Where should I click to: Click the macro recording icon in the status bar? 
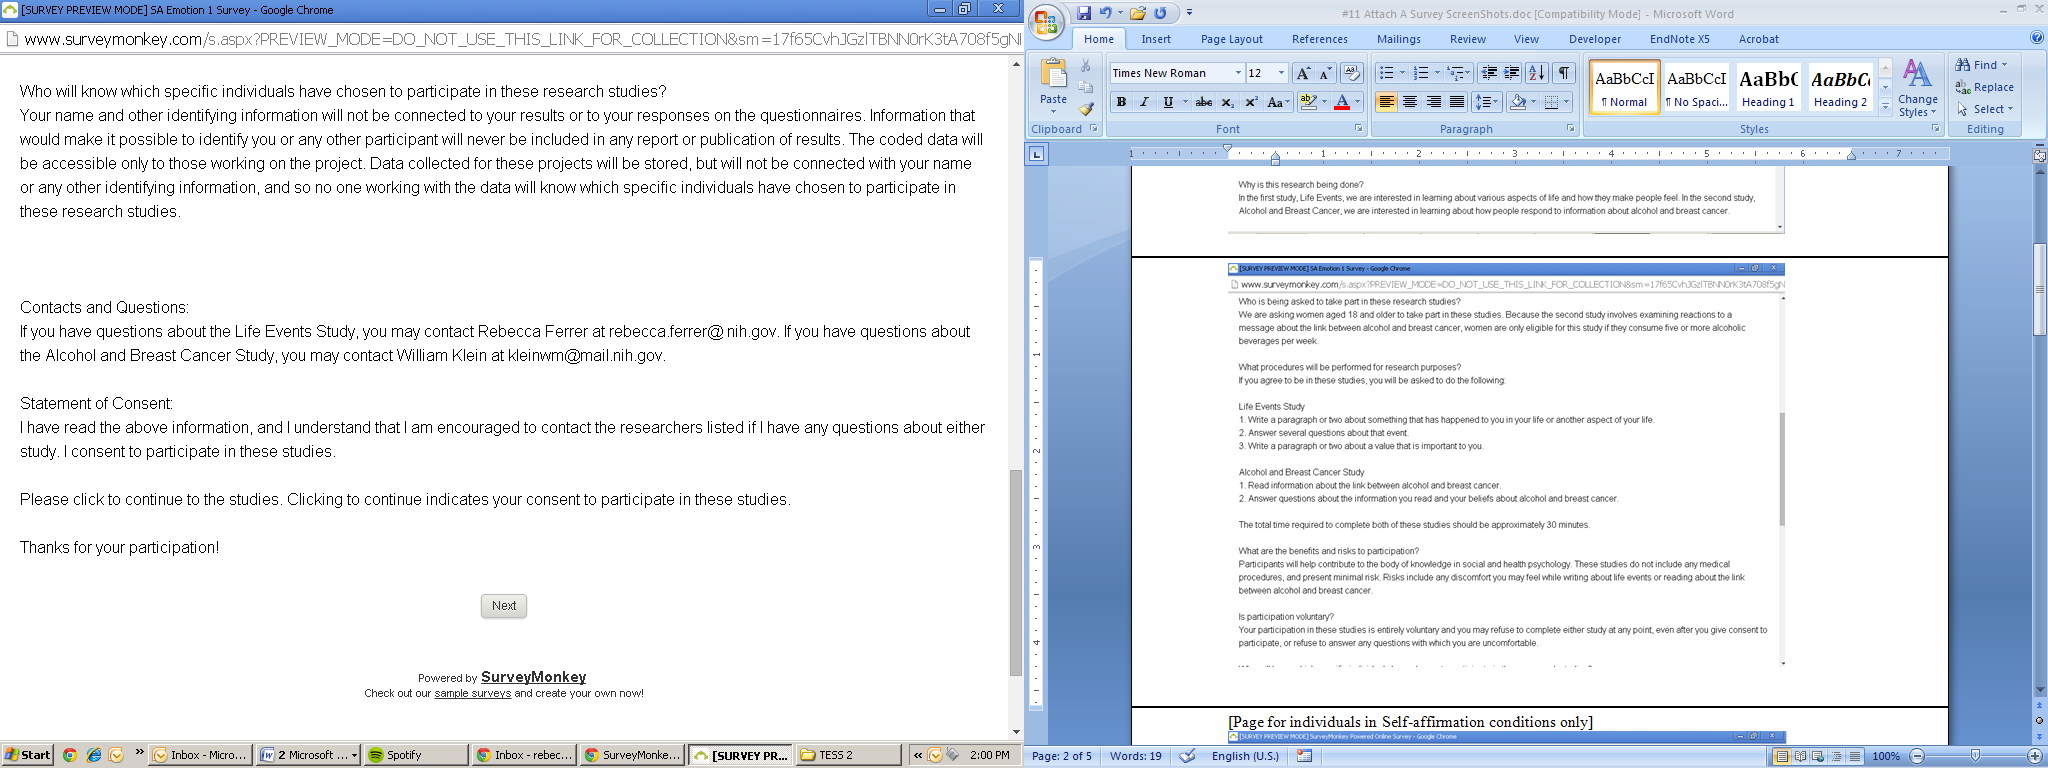pyautogui.click(x=1305, y=756)
